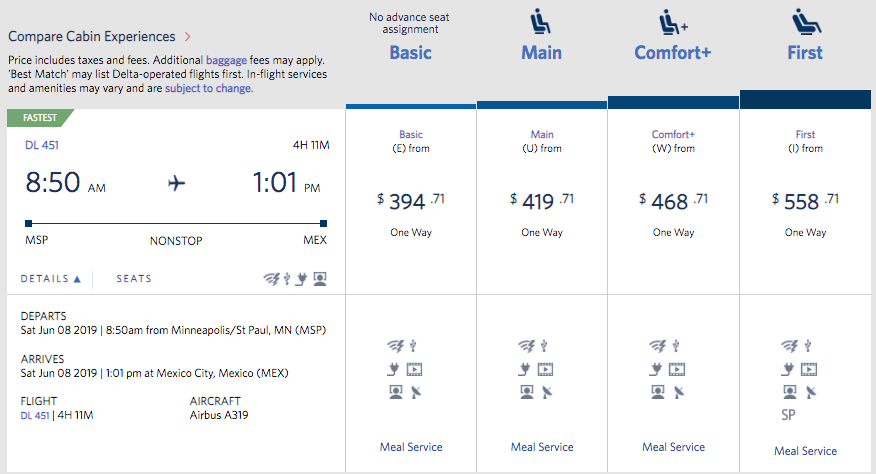The width and height of the screenshot is (876, 474).
Task: Click the satellite TV icon under Basic
Action: tap(415, 392)
